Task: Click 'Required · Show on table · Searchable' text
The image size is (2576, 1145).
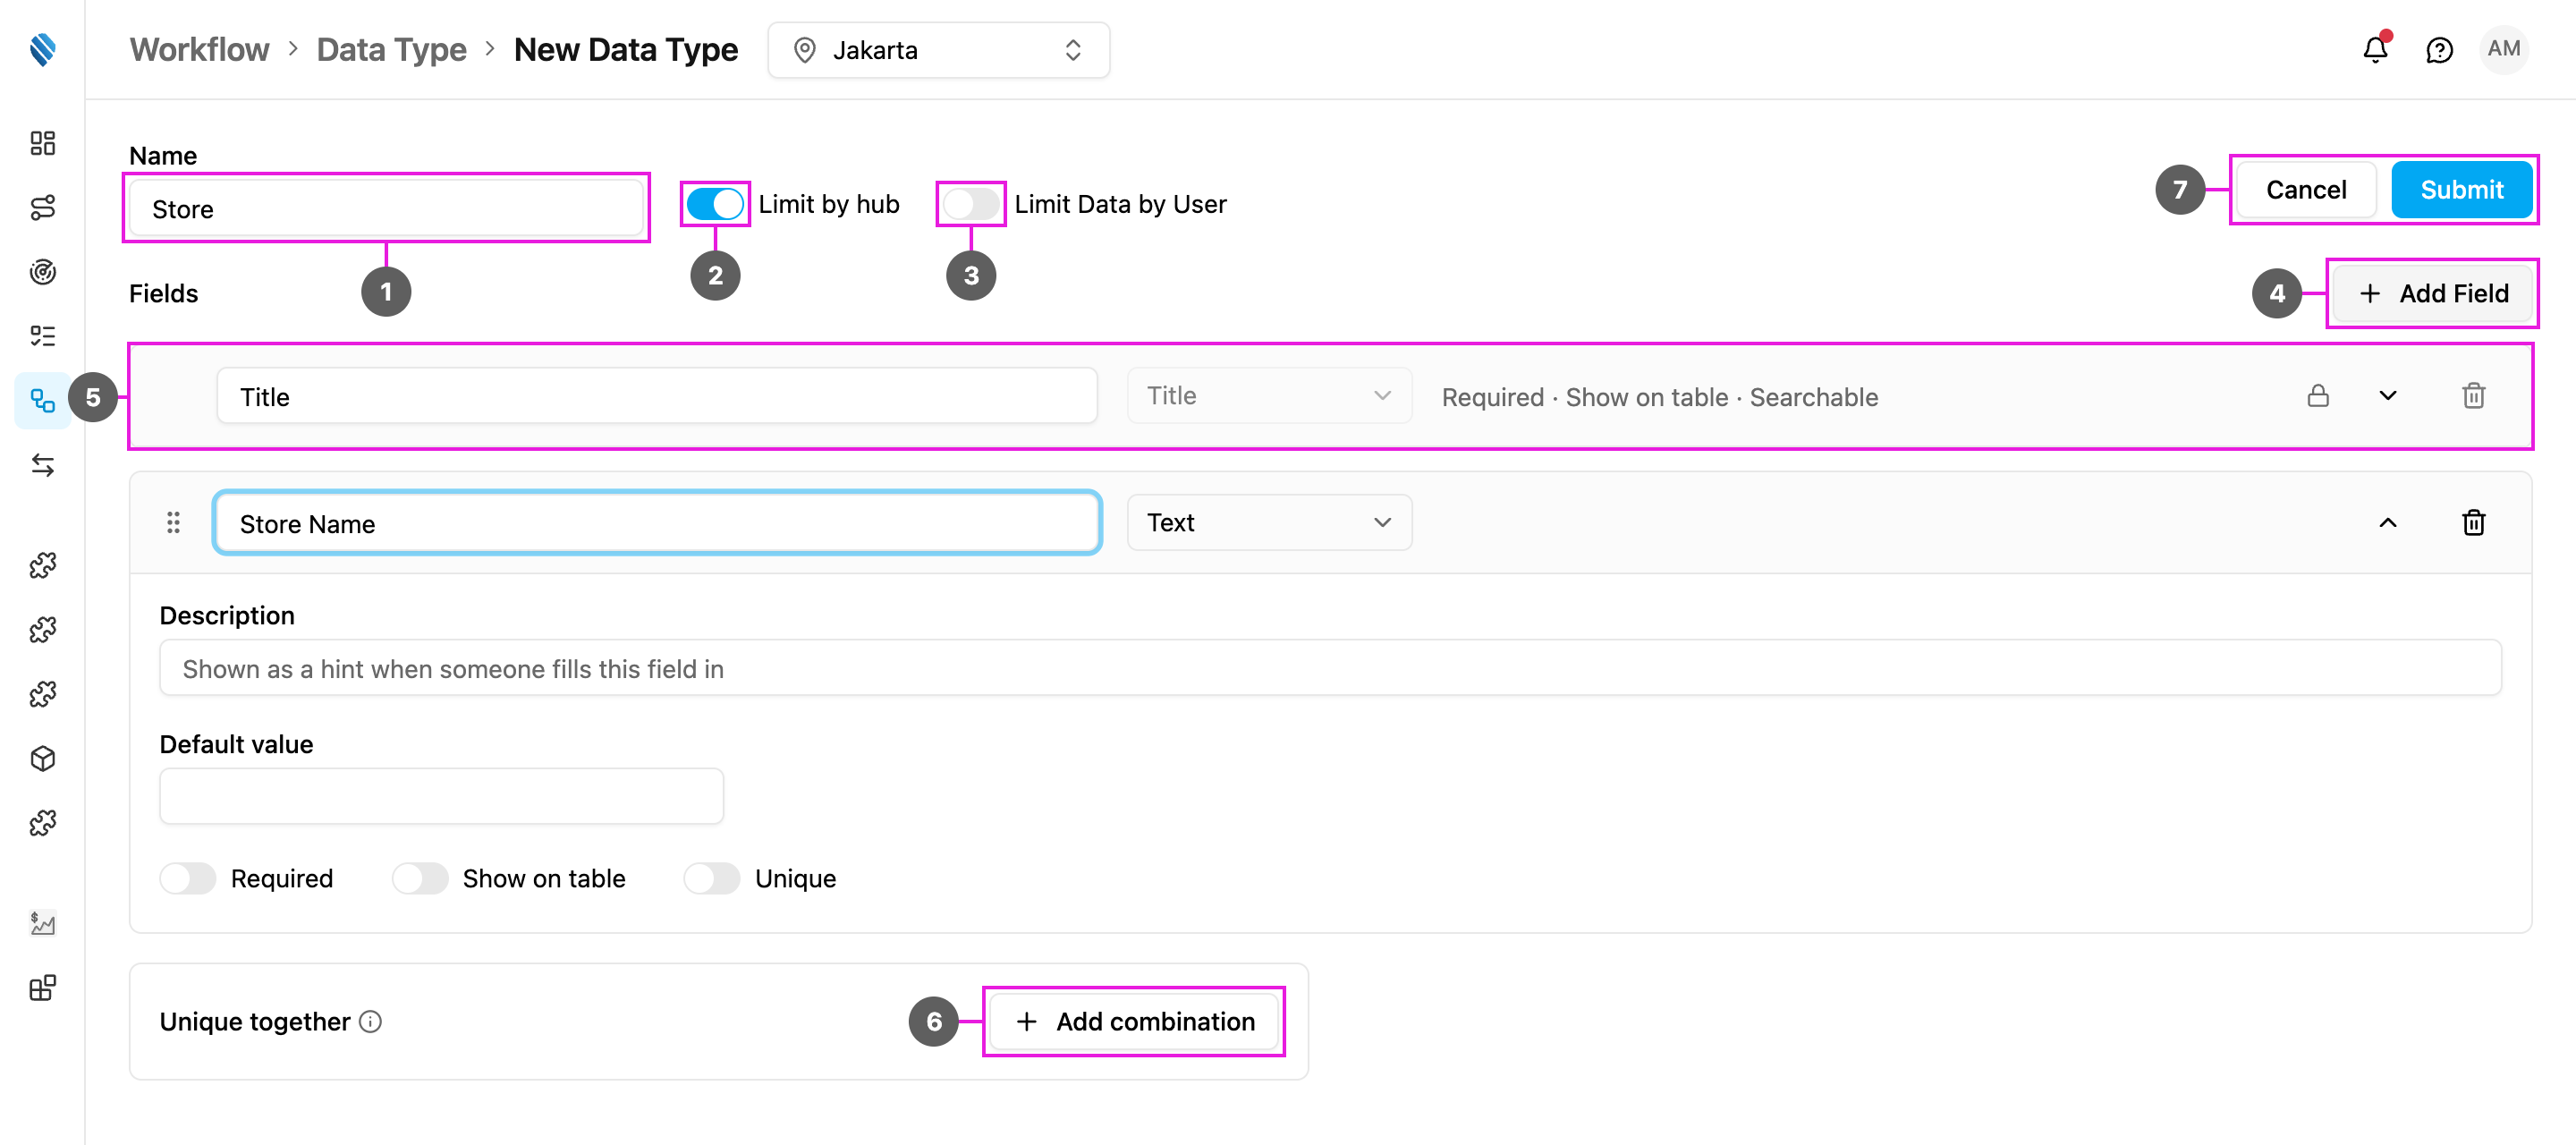Action: pos(1659,397)
